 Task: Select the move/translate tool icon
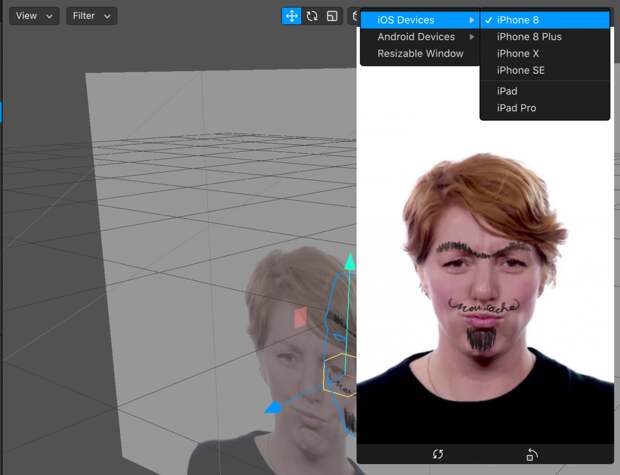click(x=291, y=16)
